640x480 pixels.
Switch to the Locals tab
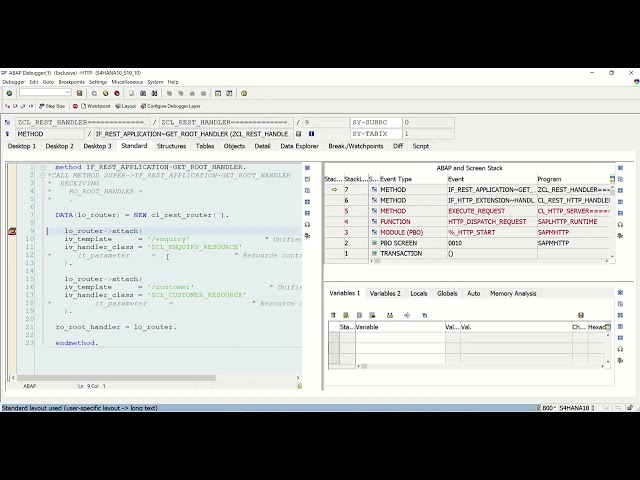419,293
